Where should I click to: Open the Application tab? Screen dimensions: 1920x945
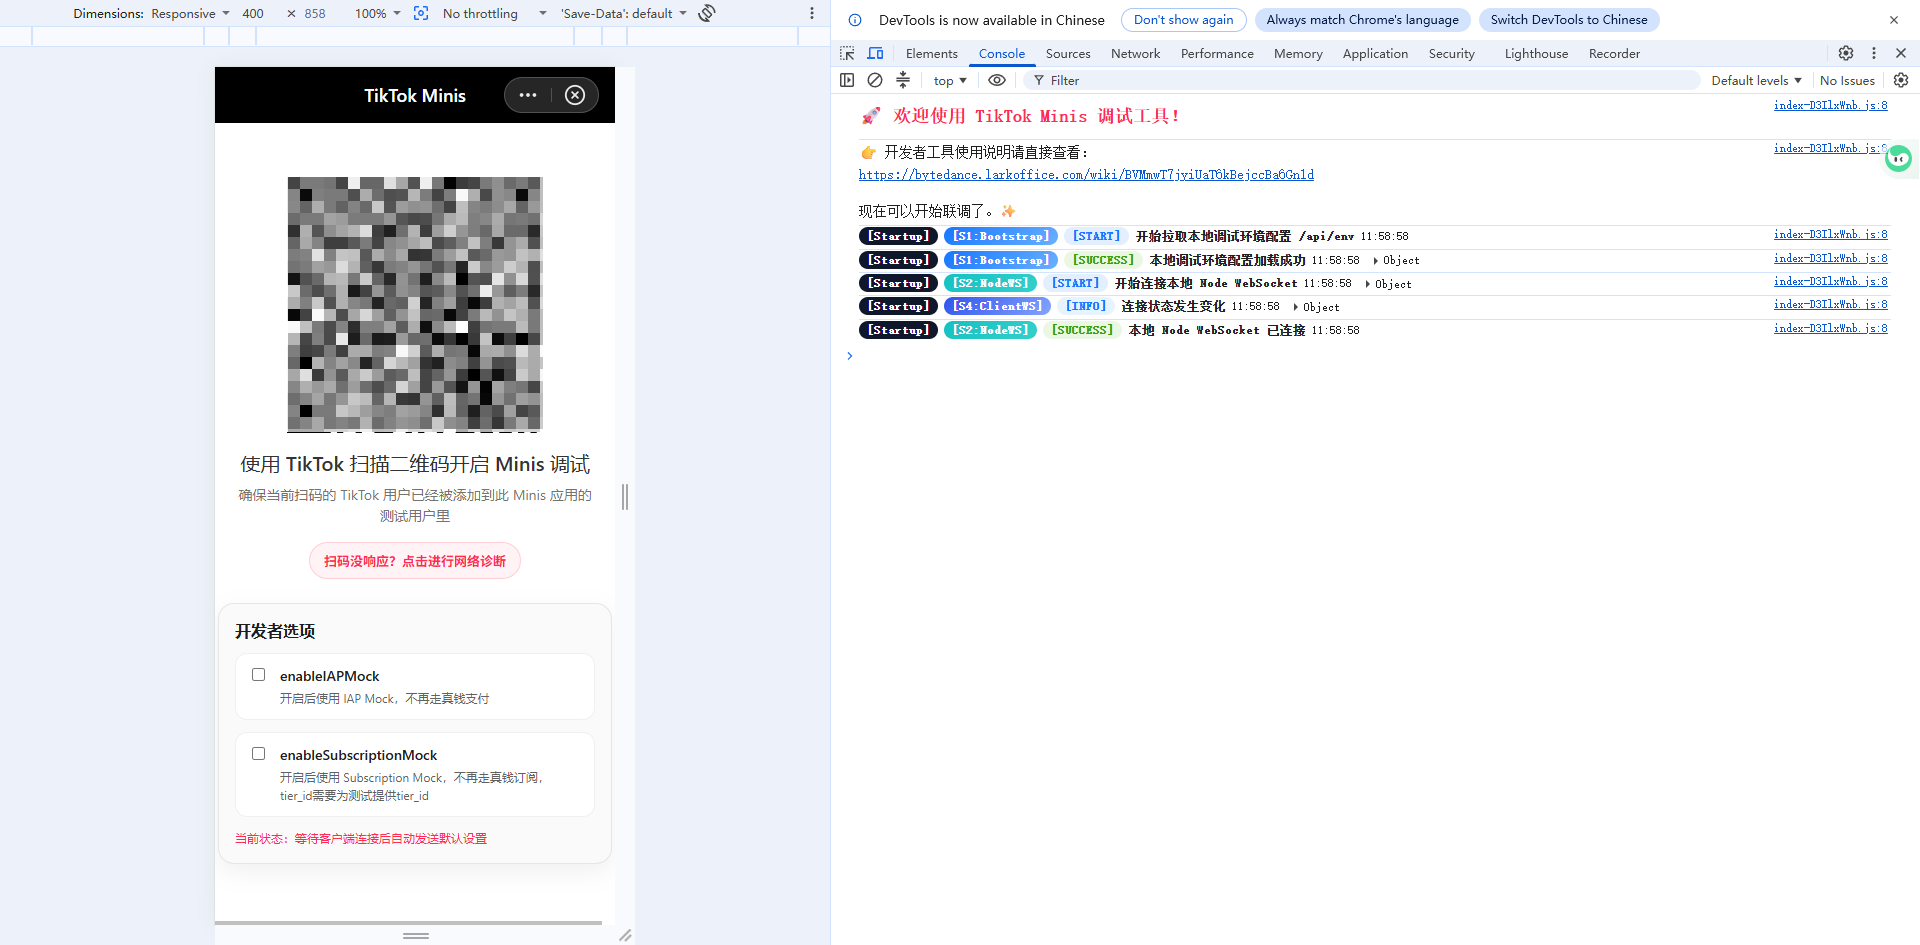click(x=1375, y=53)
